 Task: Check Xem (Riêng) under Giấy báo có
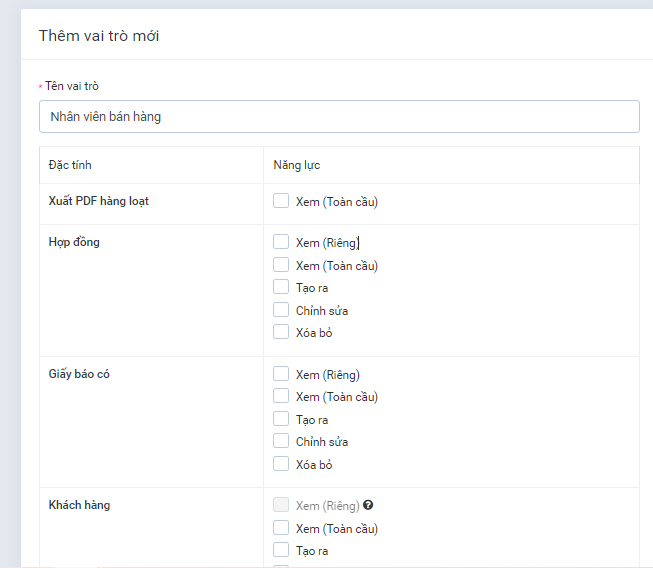coord(281,375)
